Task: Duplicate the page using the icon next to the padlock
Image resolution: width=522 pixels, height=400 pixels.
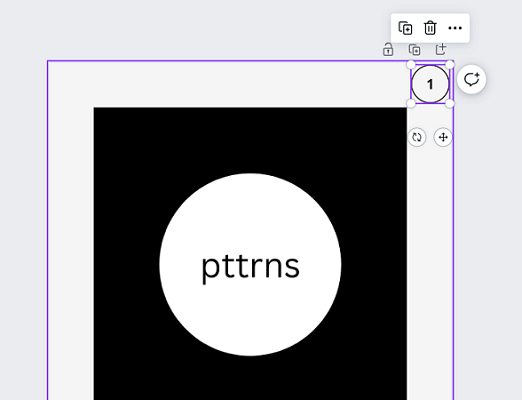Action: tap(415, 50)
